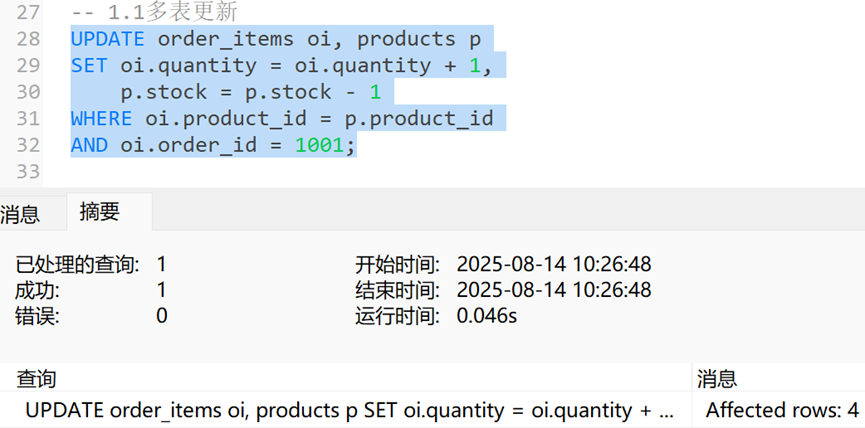Image resolution: width=865 pixels, height=428 pixels.
Task: Click line number 27 in the gutter
Action: click(x=28, y=14)
